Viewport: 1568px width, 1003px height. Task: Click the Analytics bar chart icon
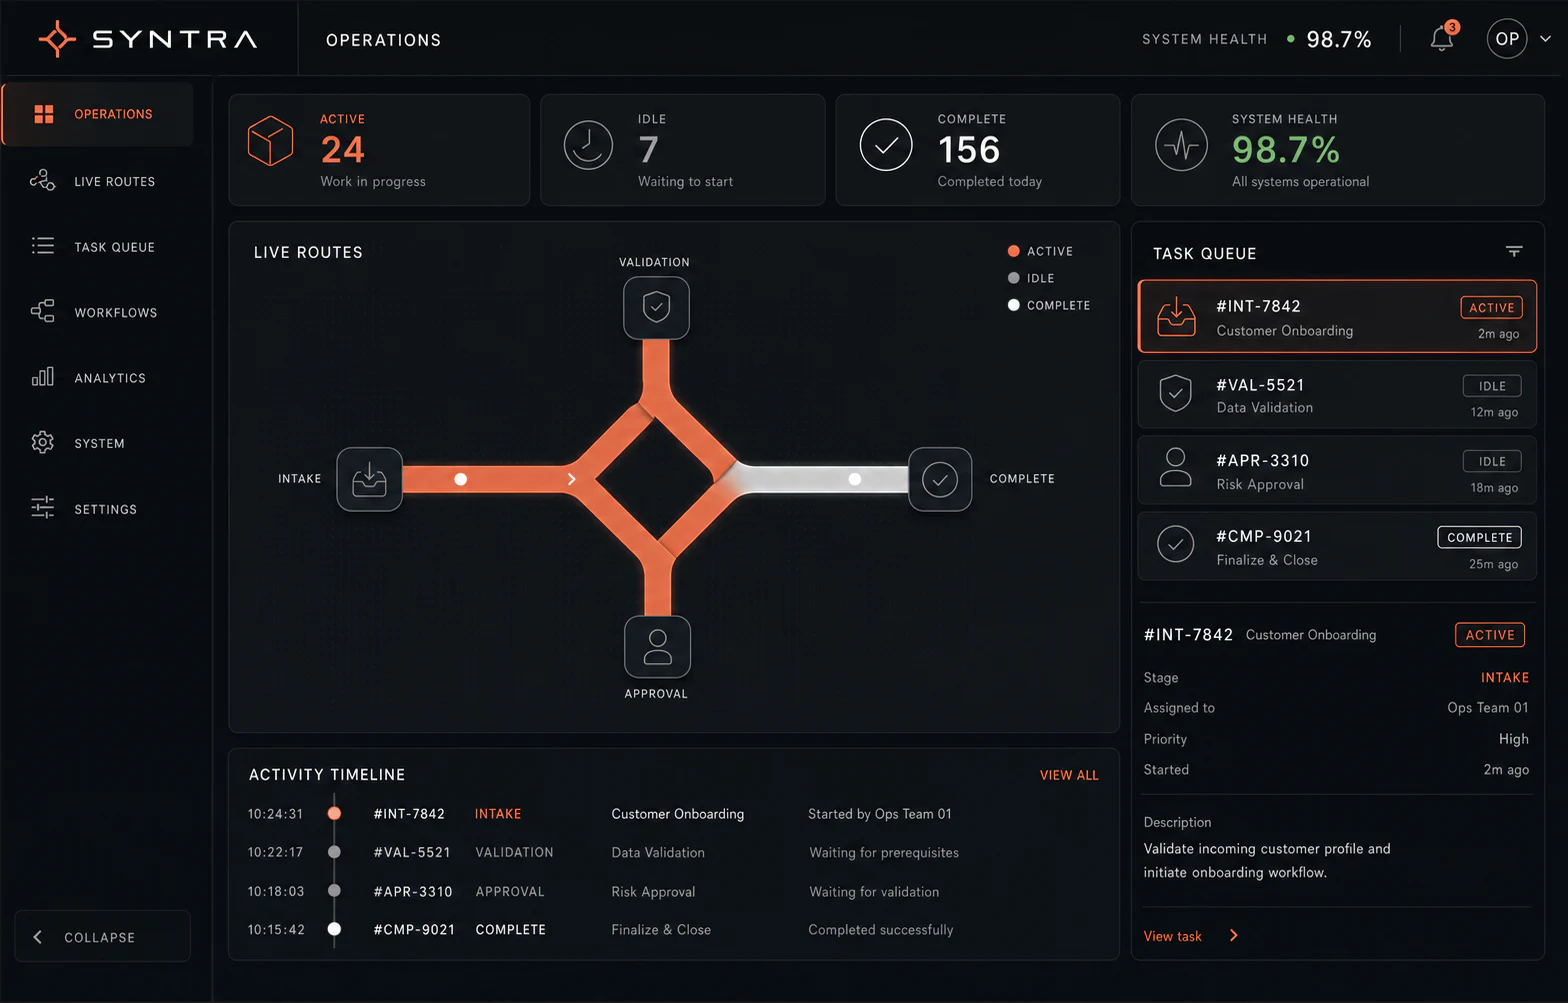[42, 376]
